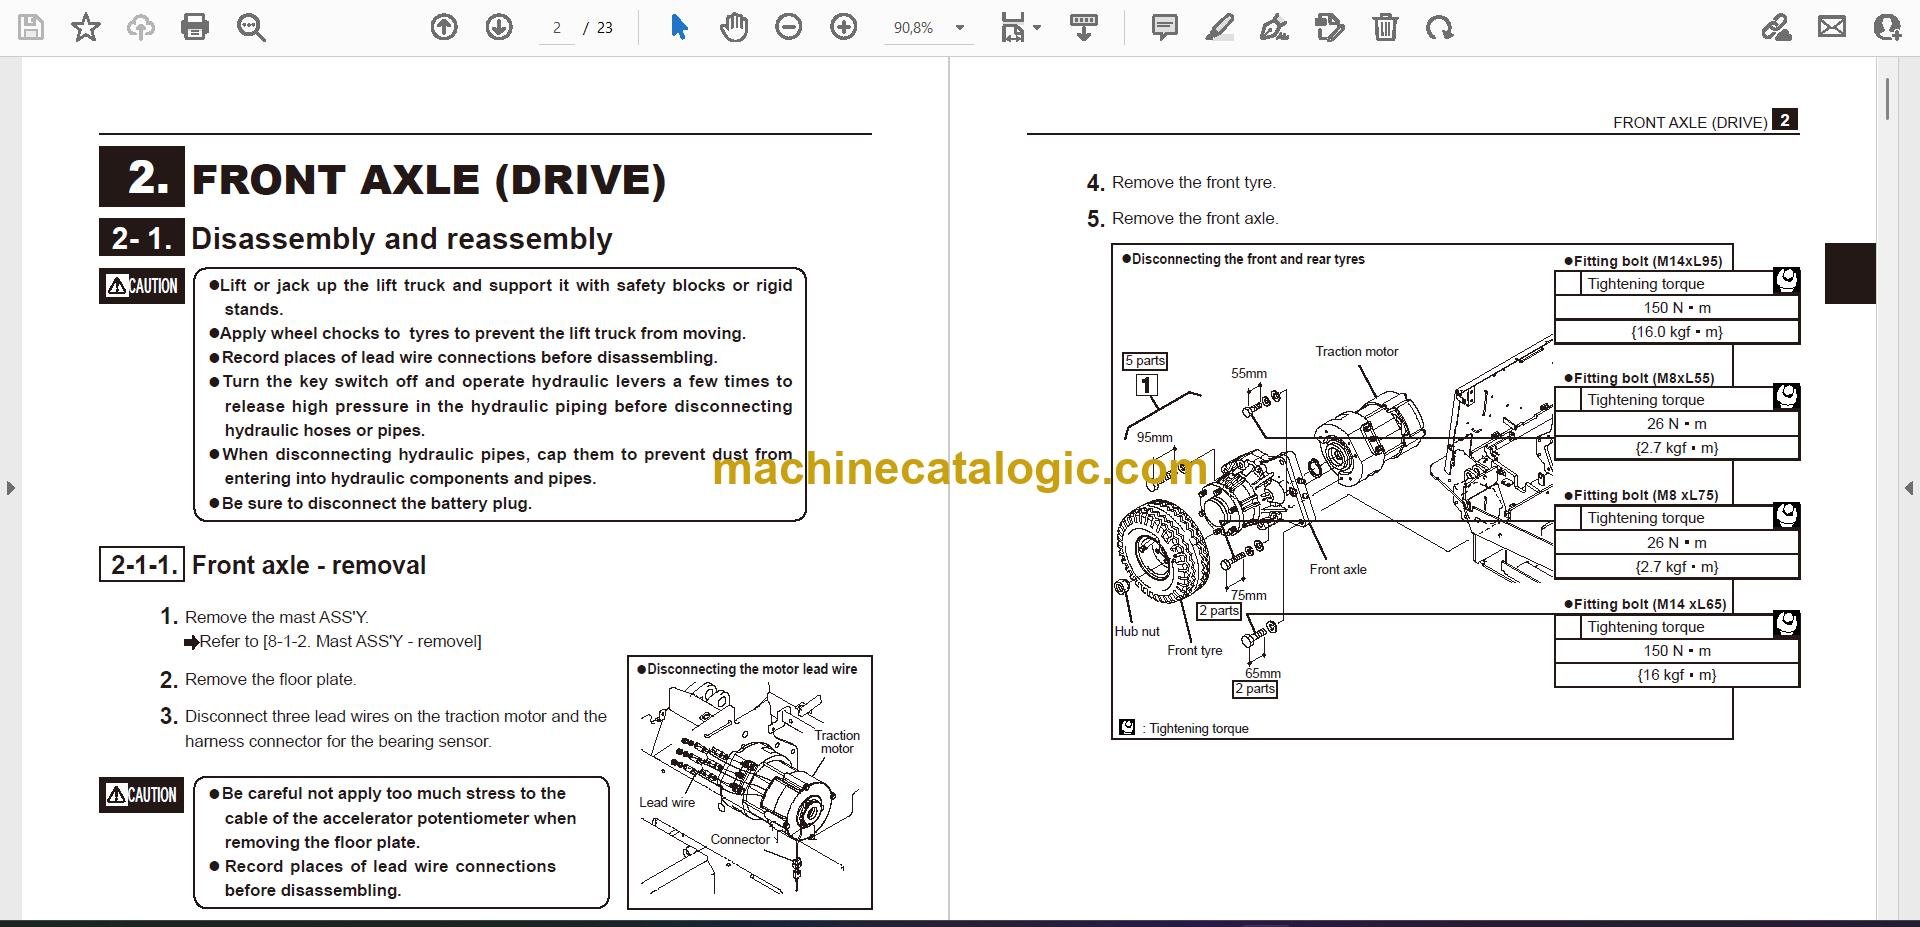Open the zoom level dropdown showing 90,8%

[928, 28]
